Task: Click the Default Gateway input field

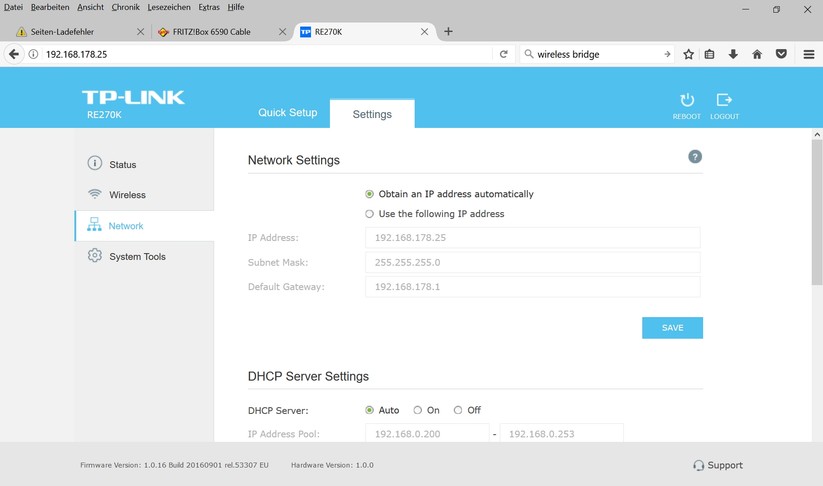Action: click(532, 287)
